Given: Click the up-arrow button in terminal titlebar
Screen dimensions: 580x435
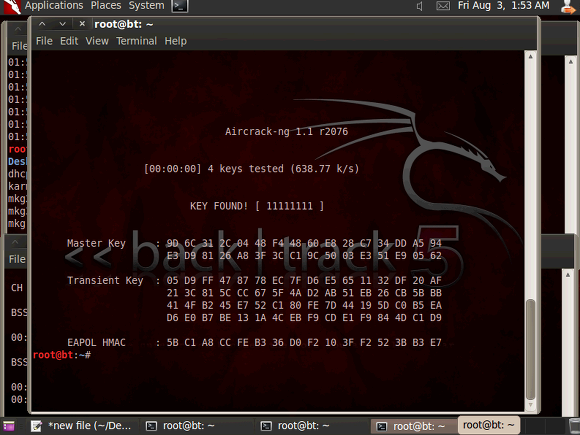Looking at the screenshot, I should 42,24.
